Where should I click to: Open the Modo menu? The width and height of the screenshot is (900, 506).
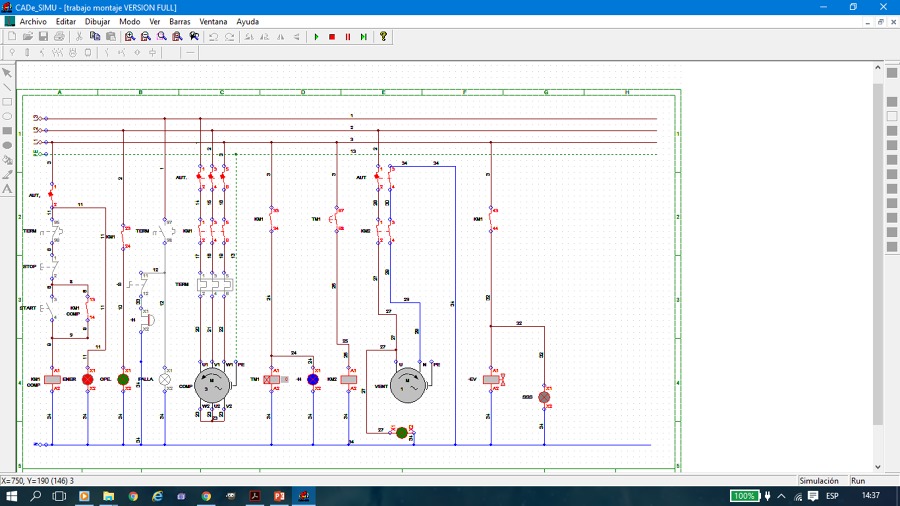pos(130,21)
